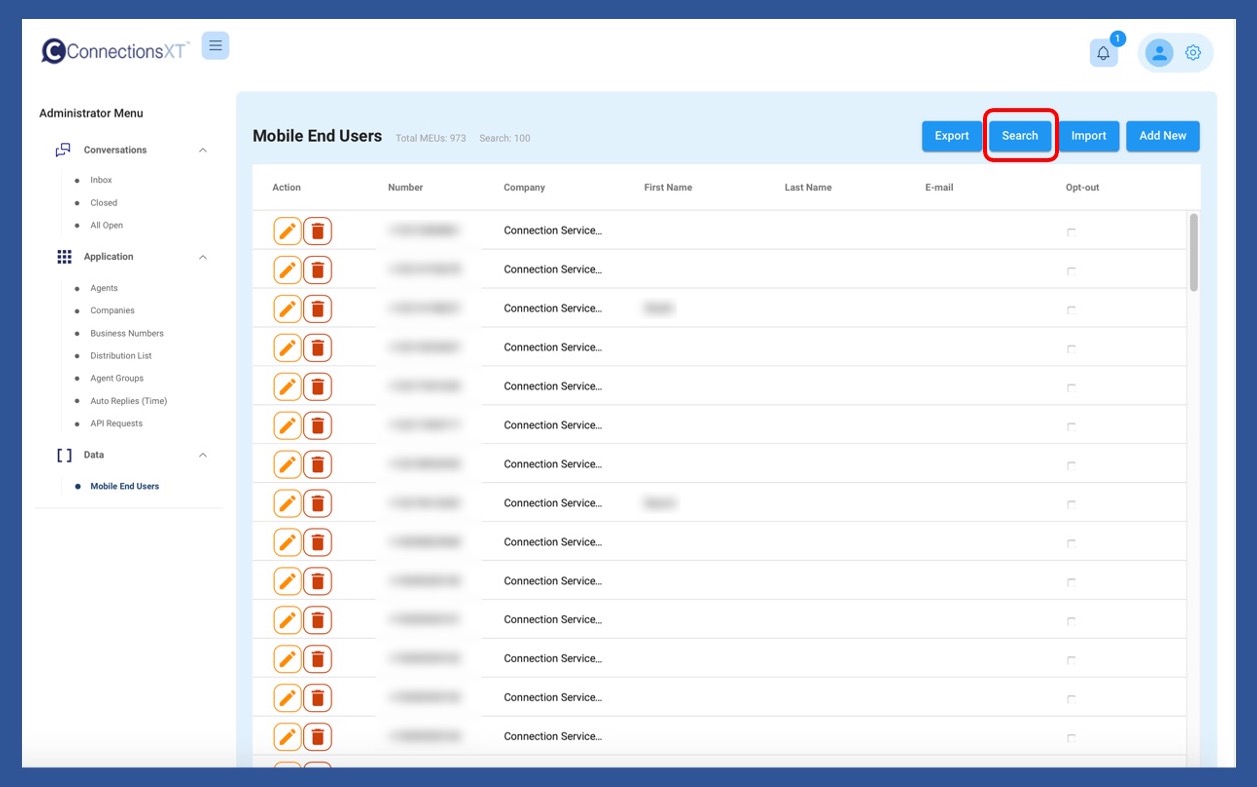
Task: Edit the third row using the pencil icon
Action: click(x=287, y=309)
